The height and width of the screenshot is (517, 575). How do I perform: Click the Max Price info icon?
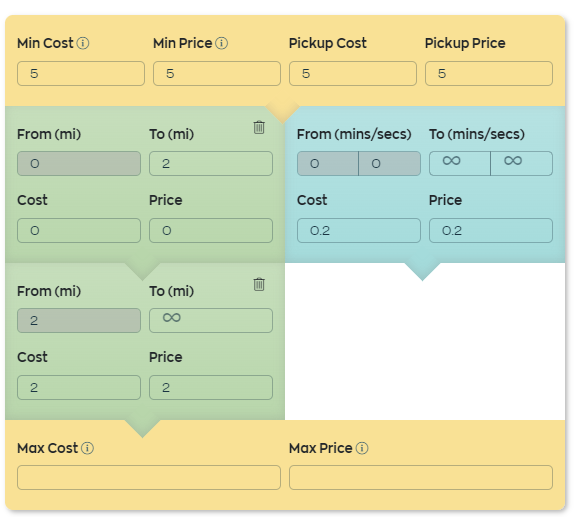[x=362, y=448]
